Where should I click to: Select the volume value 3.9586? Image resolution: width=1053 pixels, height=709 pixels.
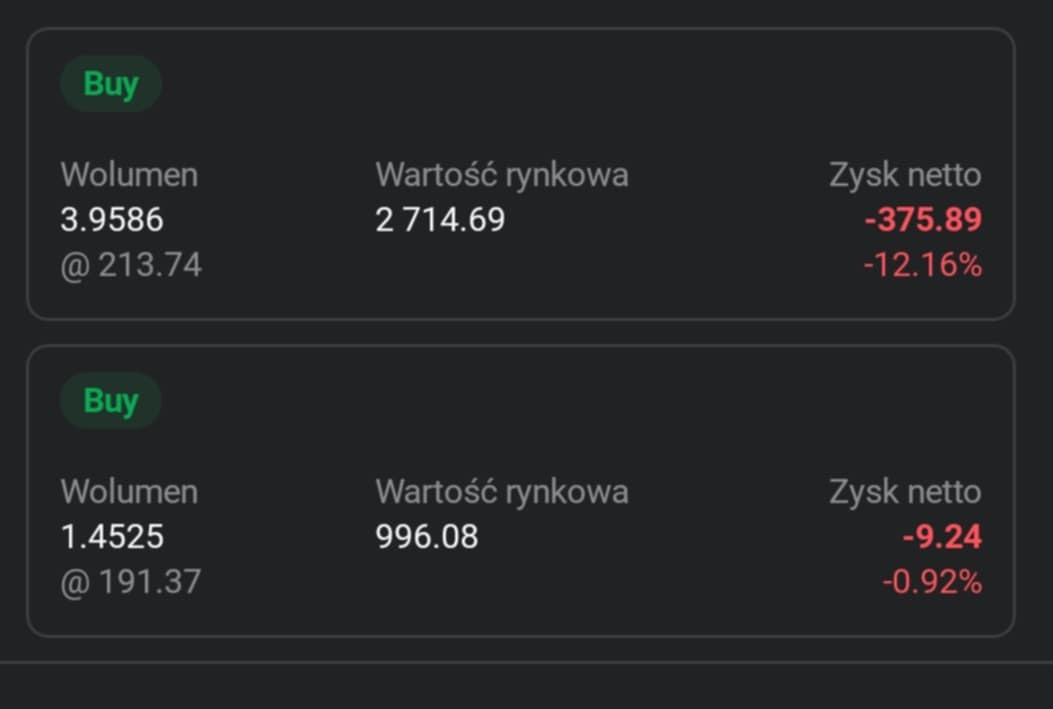point(112,219)
